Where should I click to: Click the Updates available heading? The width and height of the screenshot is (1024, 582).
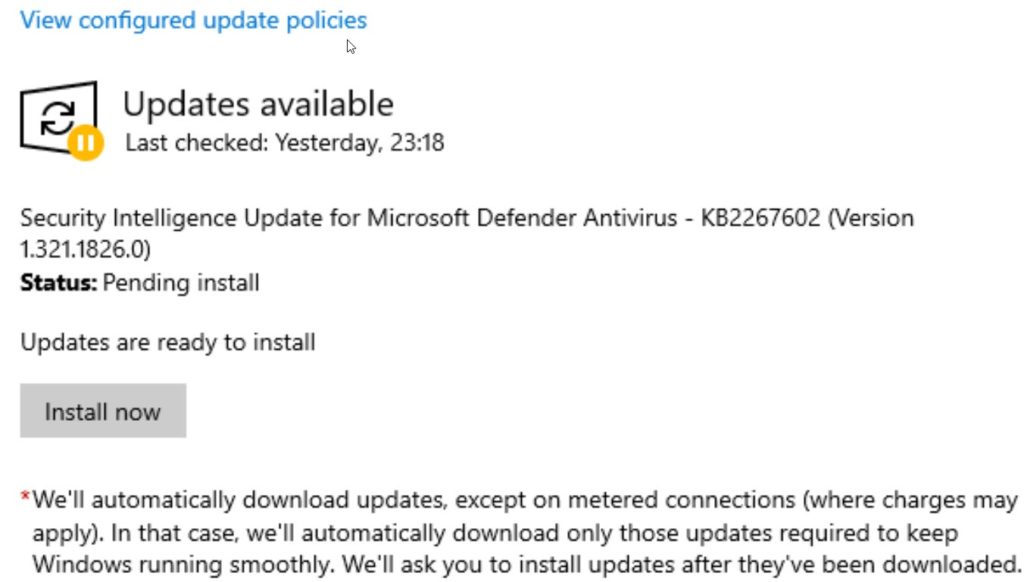(258, 102)
